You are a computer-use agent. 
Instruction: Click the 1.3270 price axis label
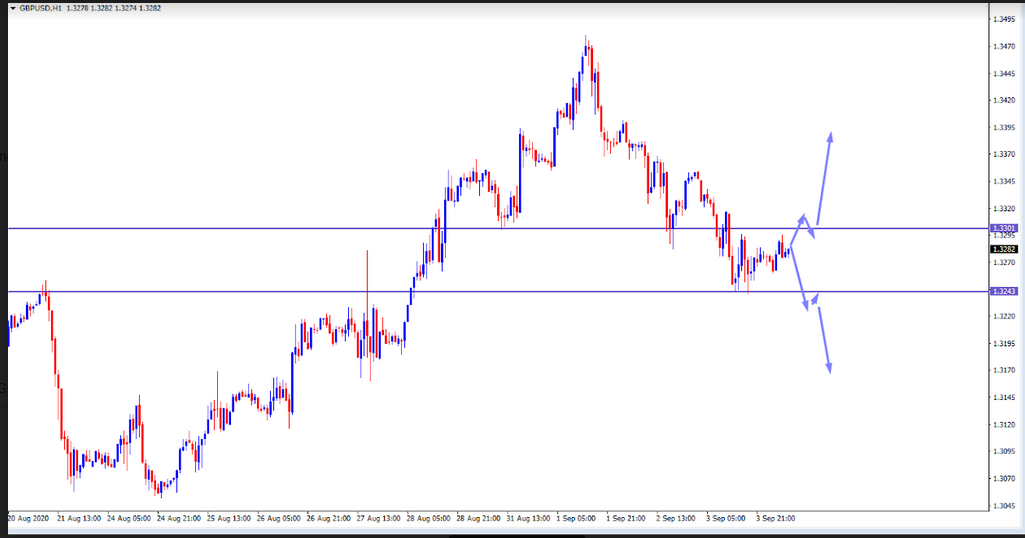pos(1004,262)
